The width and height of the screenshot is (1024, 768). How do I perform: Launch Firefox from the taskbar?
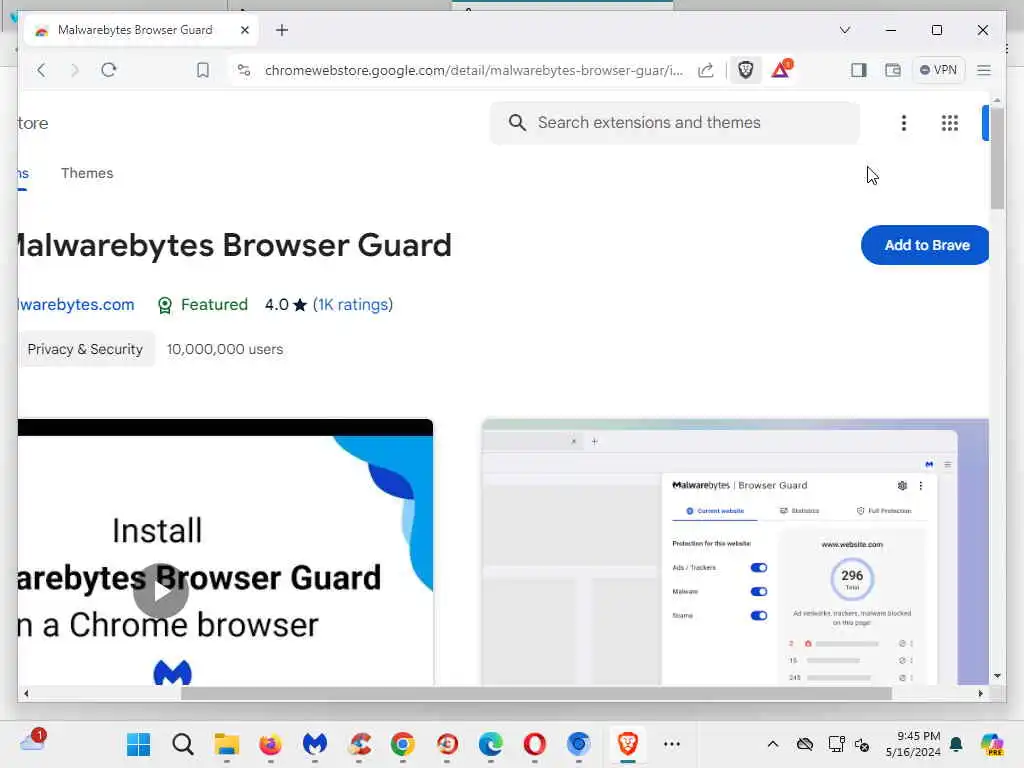point(270,744)
